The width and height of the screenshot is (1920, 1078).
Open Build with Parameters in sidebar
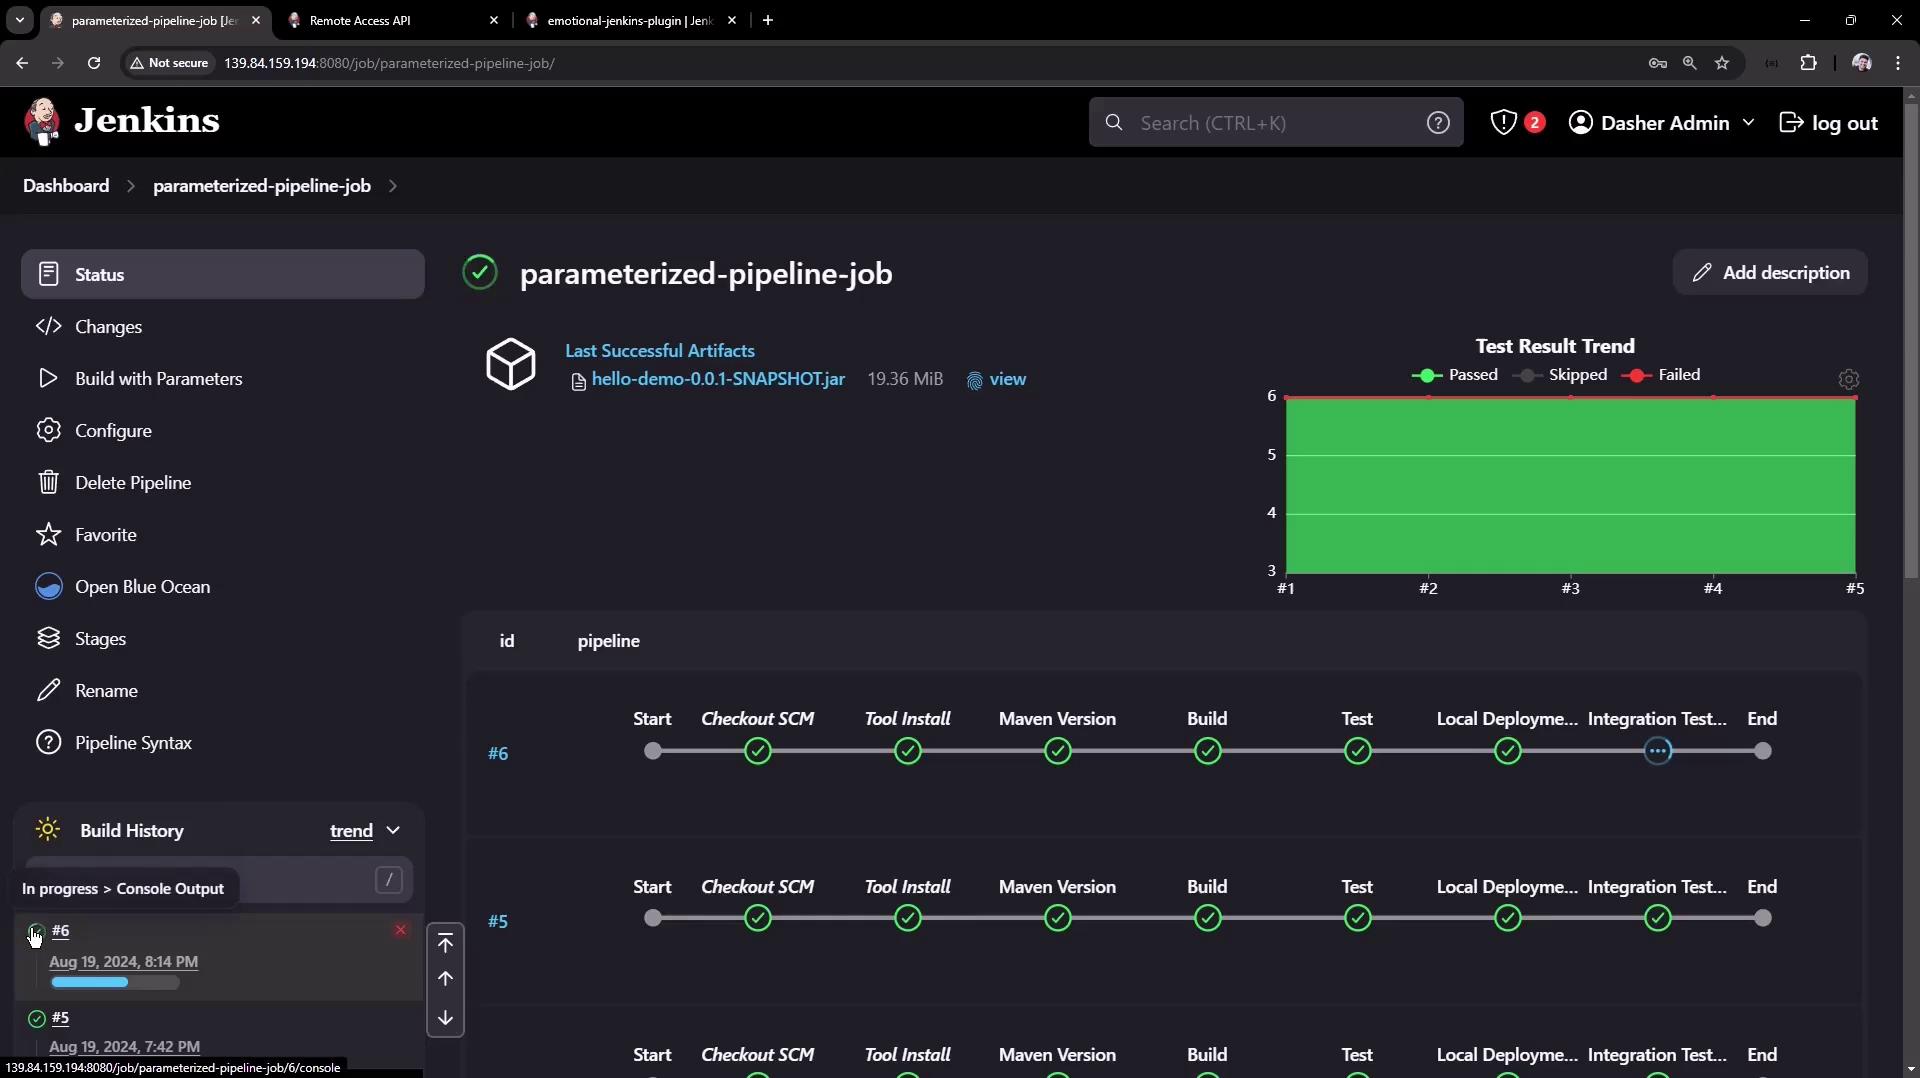pyautogui.click(x=158, y=379)
